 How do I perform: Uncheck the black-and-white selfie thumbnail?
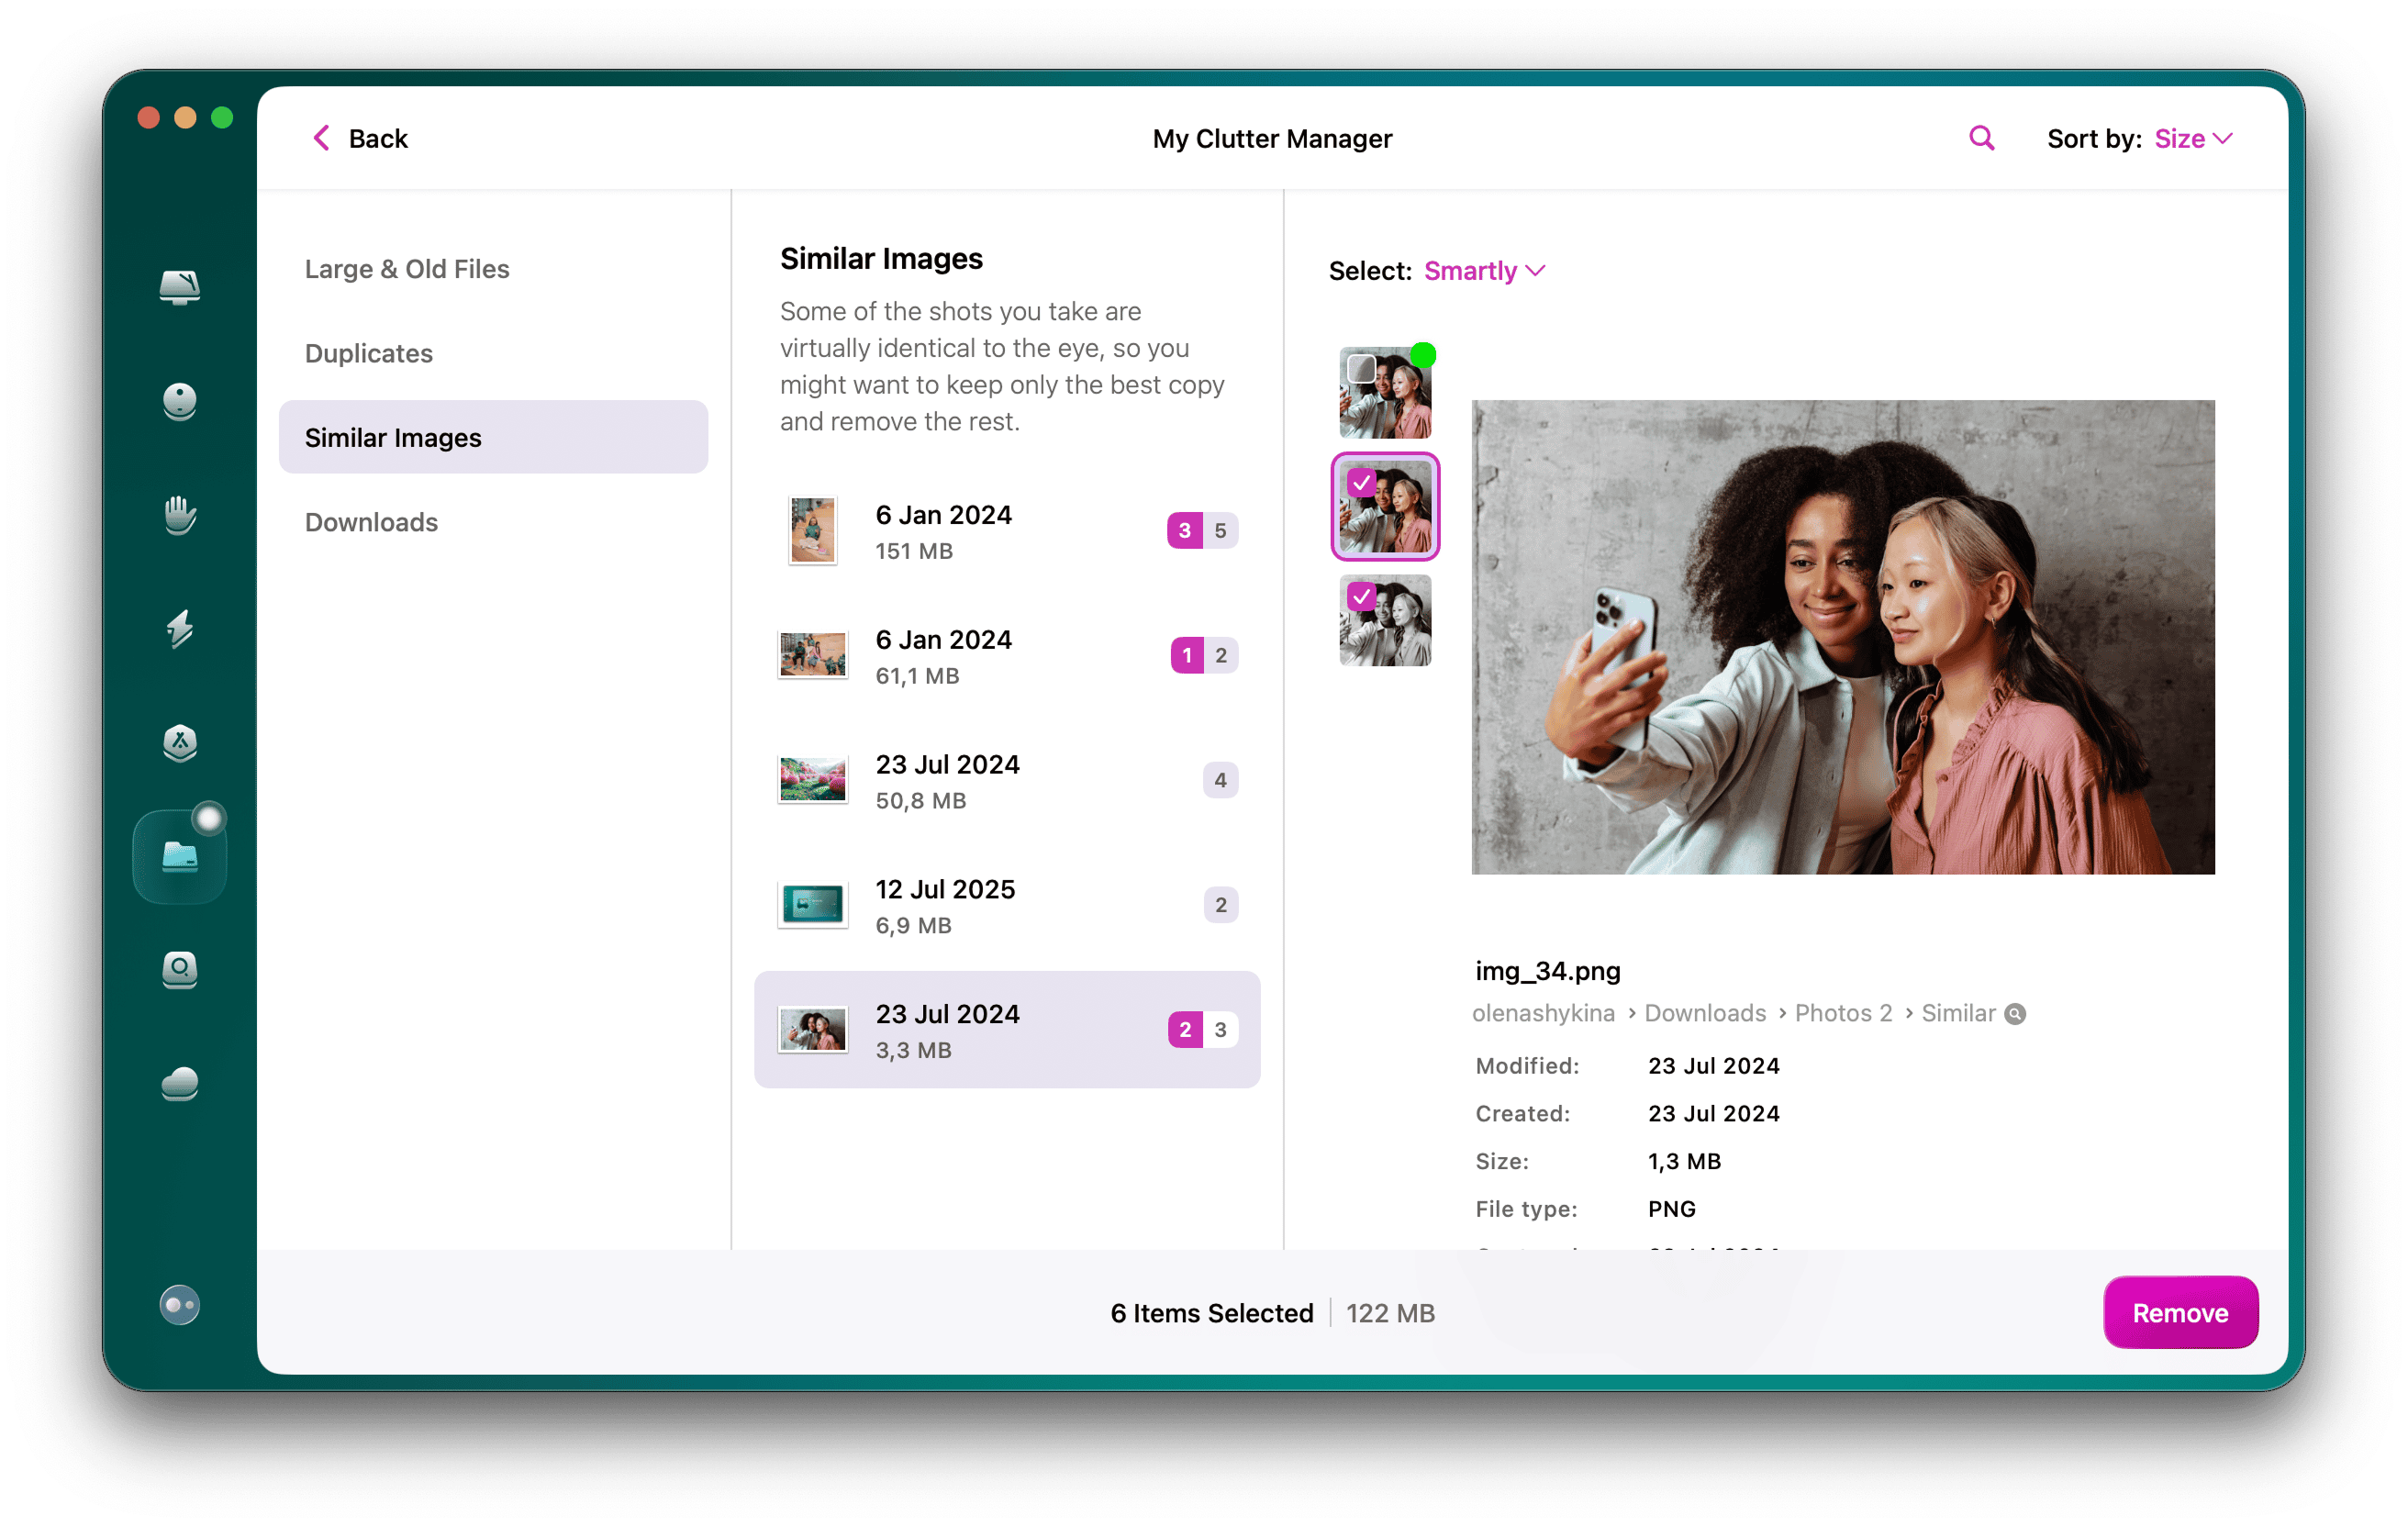point(1361,597)
